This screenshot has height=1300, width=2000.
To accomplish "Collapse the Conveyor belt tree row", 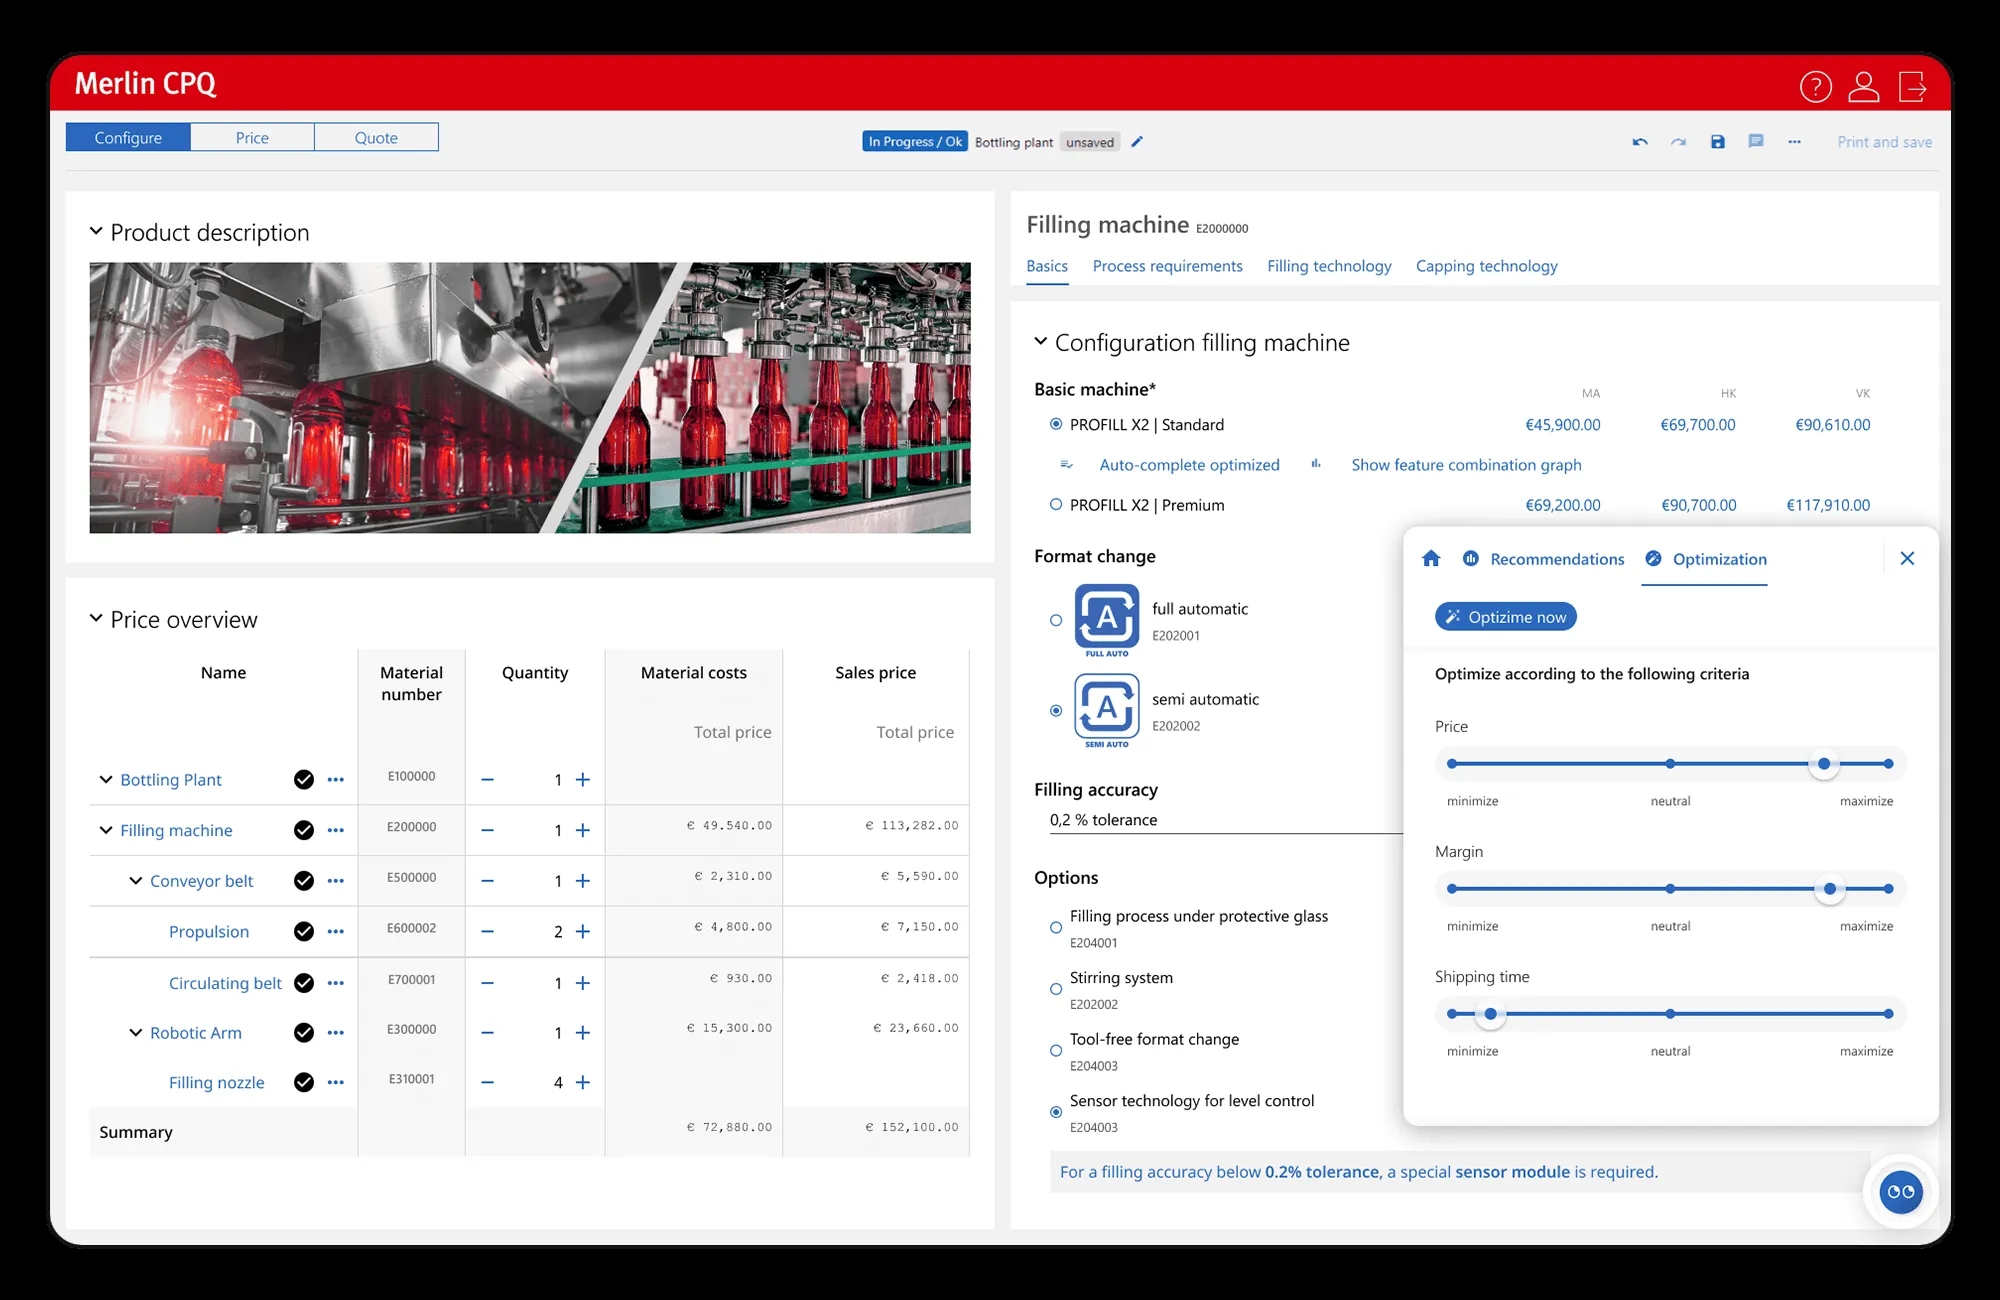I will [136, 880].
